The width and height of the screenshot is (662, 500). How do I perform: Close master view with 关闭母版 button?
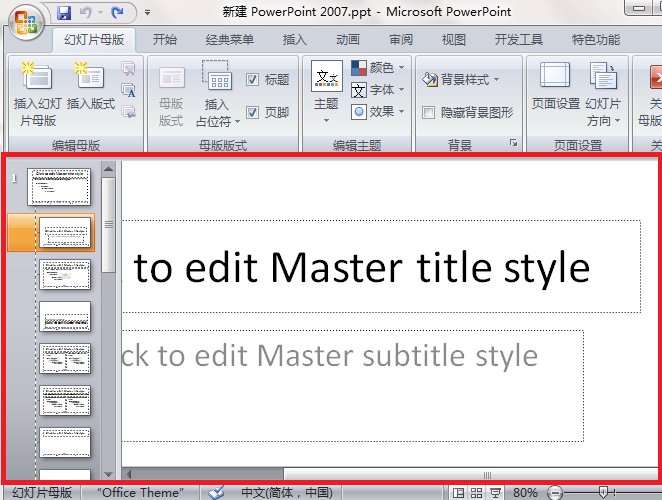click(650, 94)
